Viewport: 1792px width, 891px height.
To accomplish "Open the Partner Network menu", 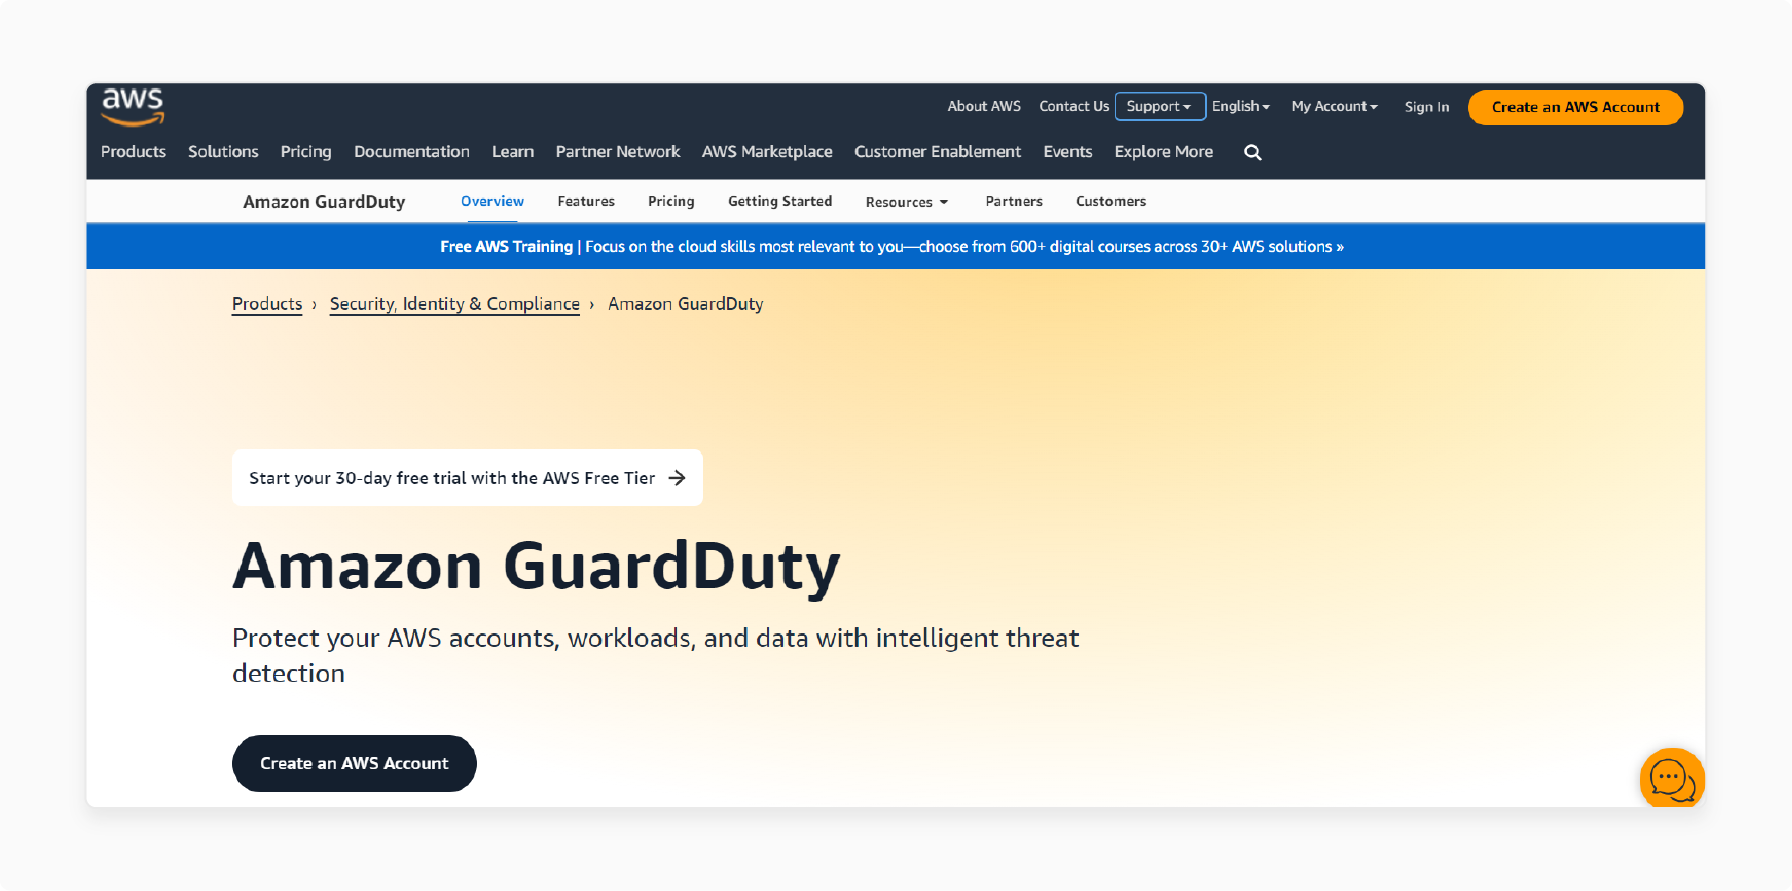I will coord(618,152).
